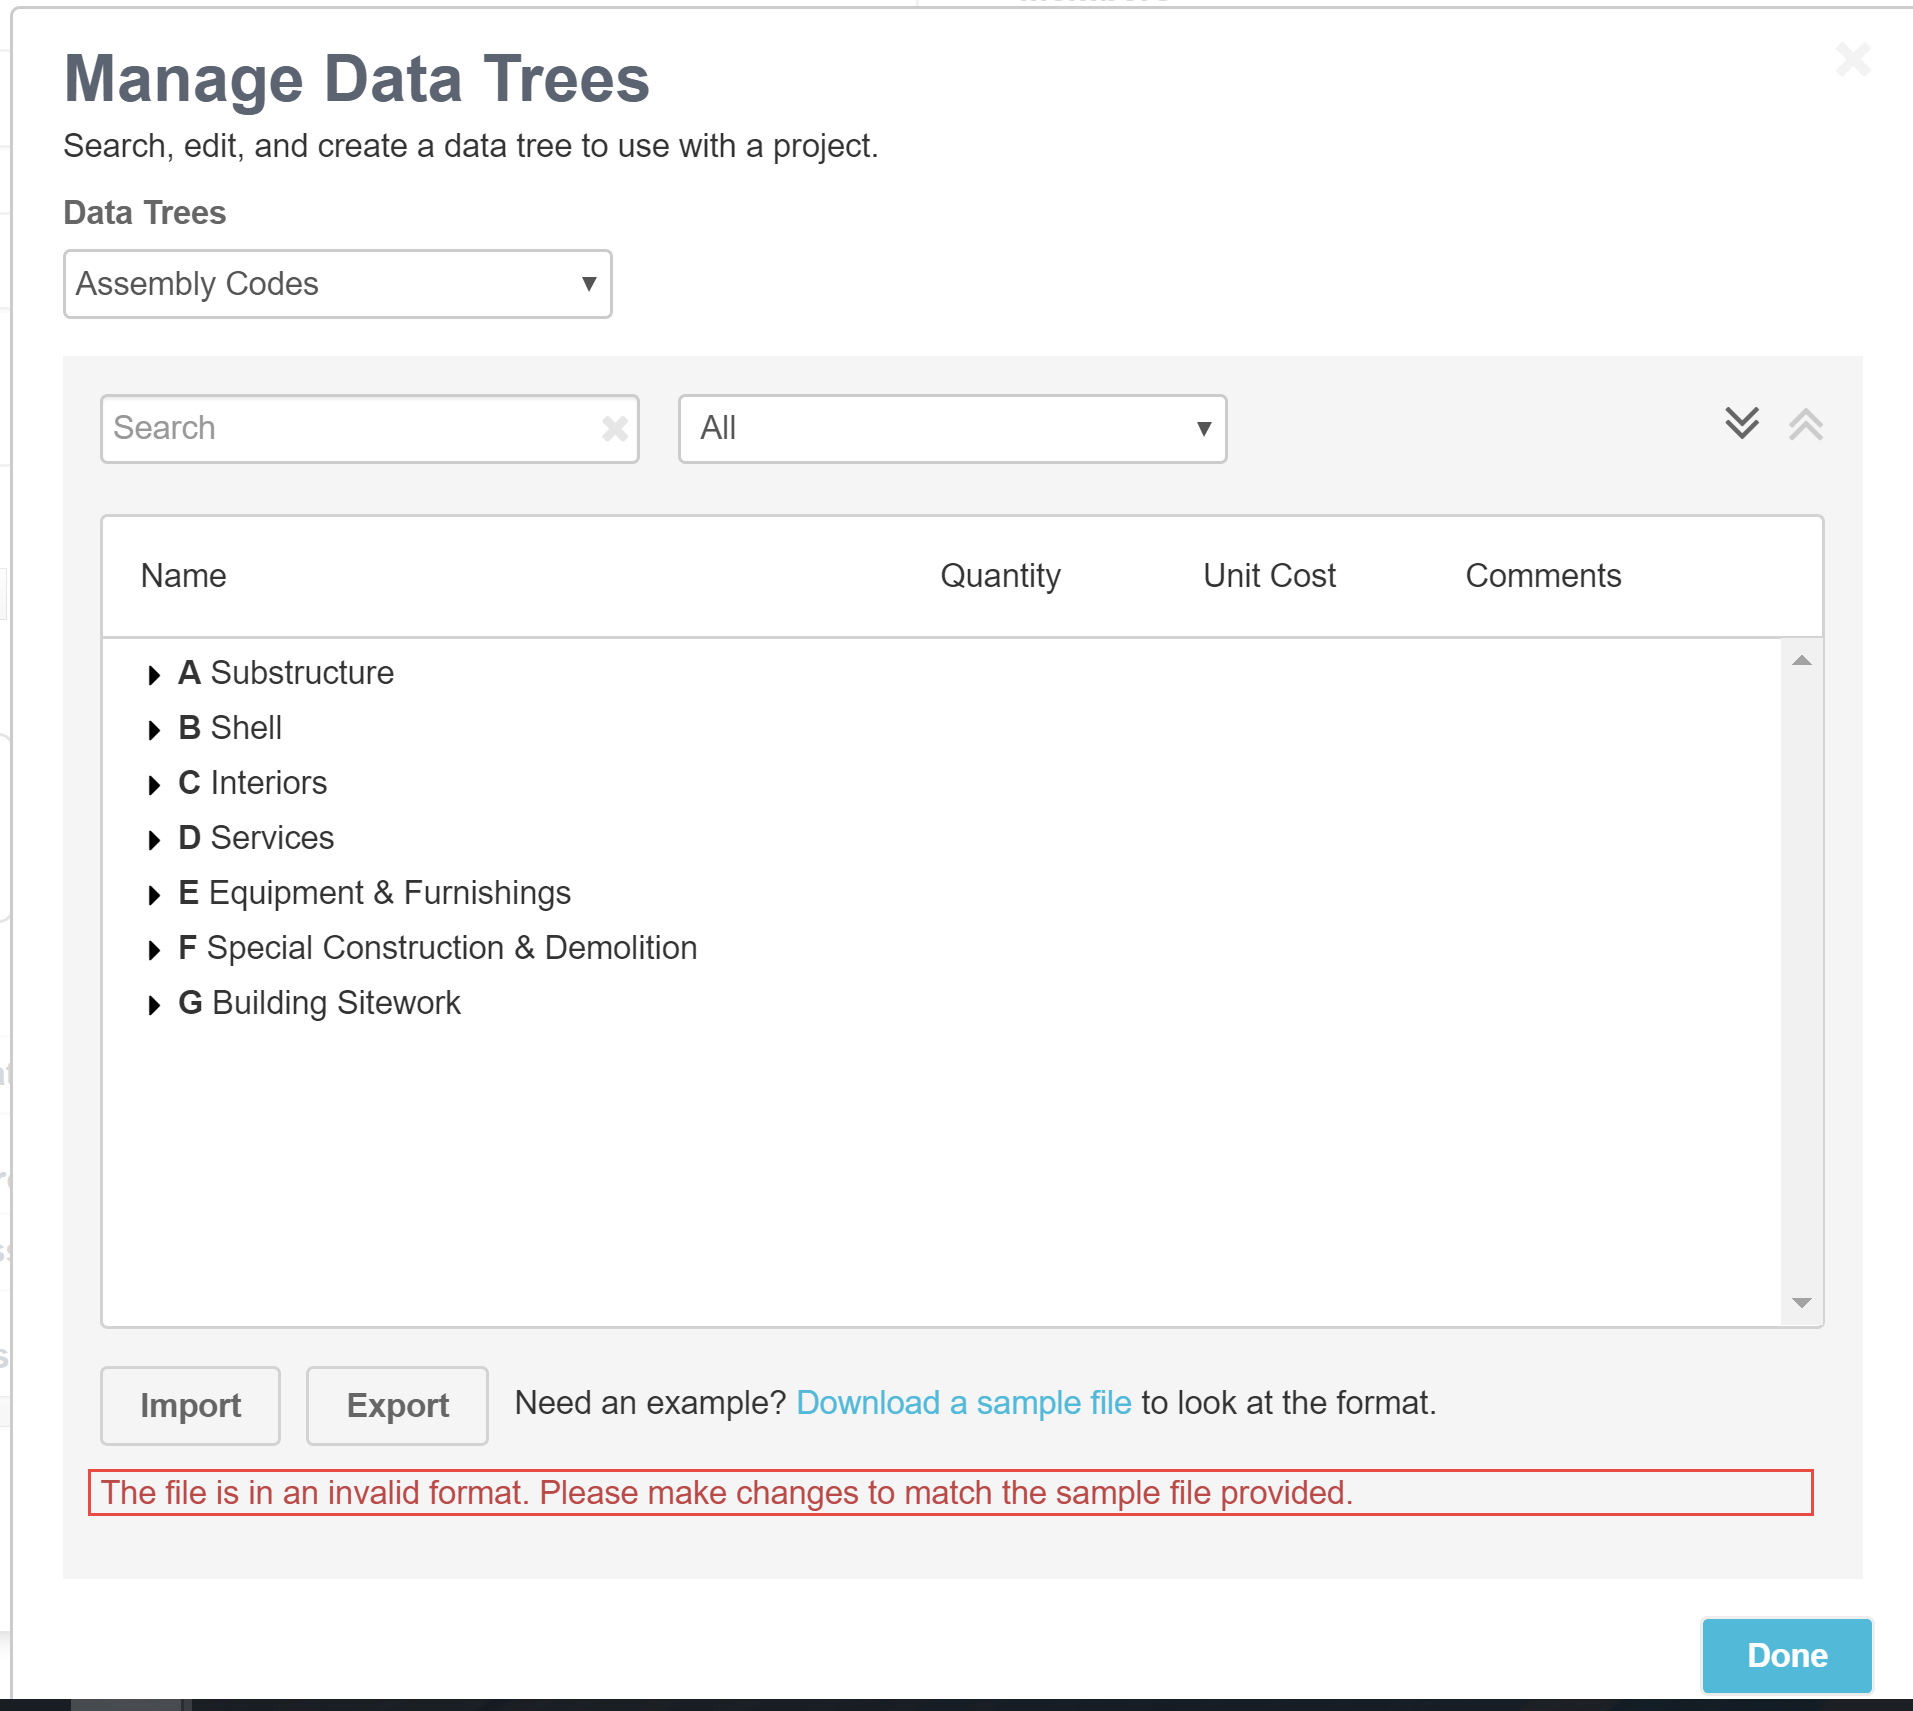The image size is (1913, 1711).
Task: Click the collapse all double-chevron icon
Action: click(x=1805, y=424)
